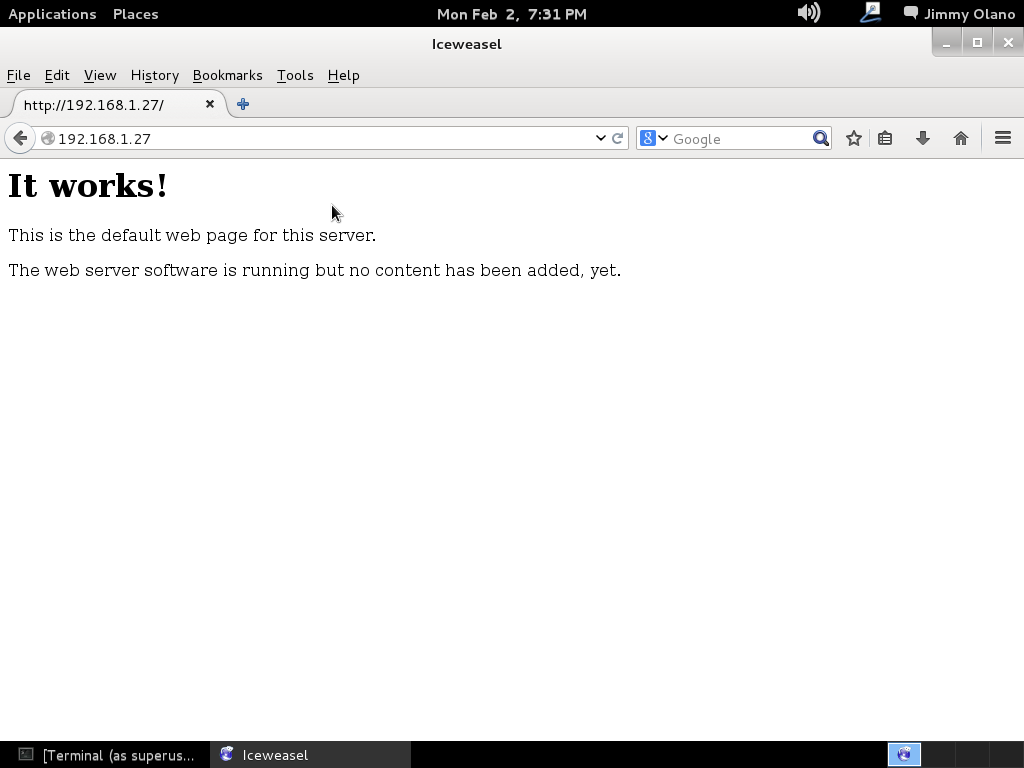This screenshot has width=1024, height=768.
Task: Close the 192.168.1.27 tab
Action: [x=210, y=104]
